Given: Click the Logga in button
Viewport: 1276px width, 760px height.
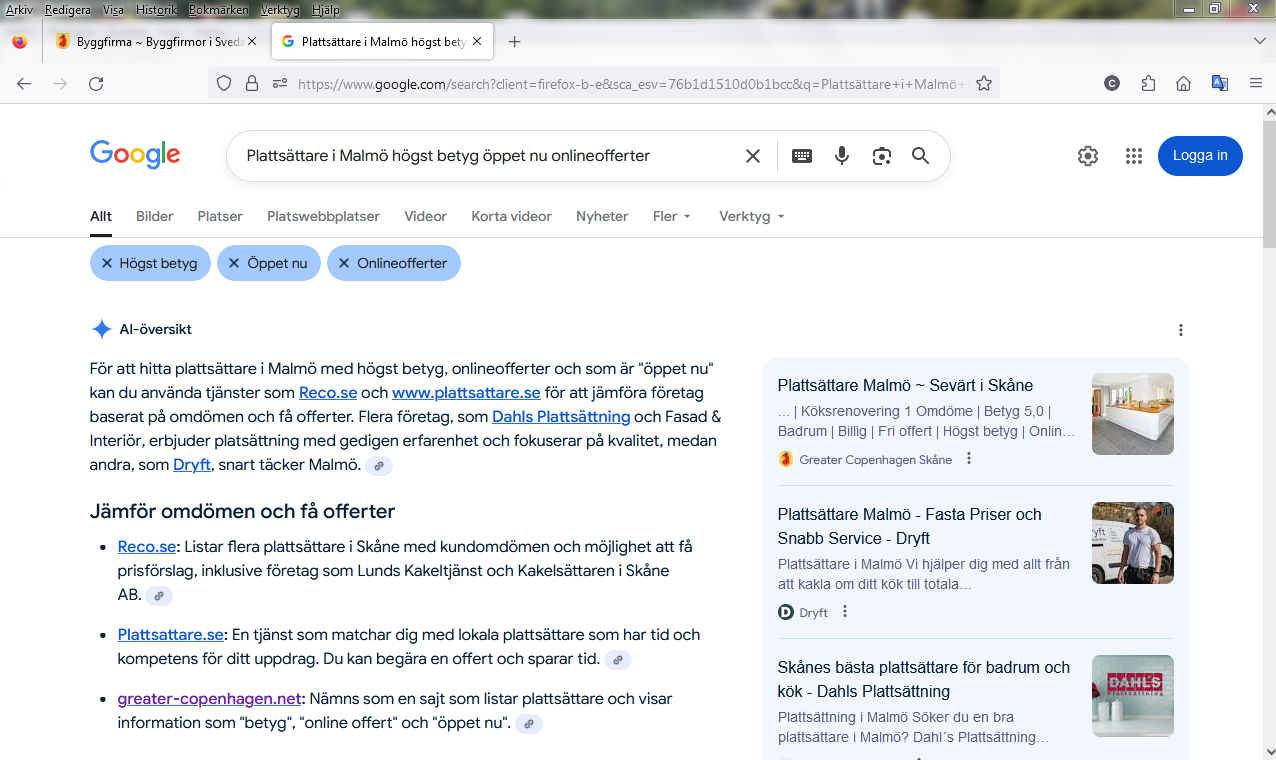Looking at the screenshot, I should tap(1200, 156).
